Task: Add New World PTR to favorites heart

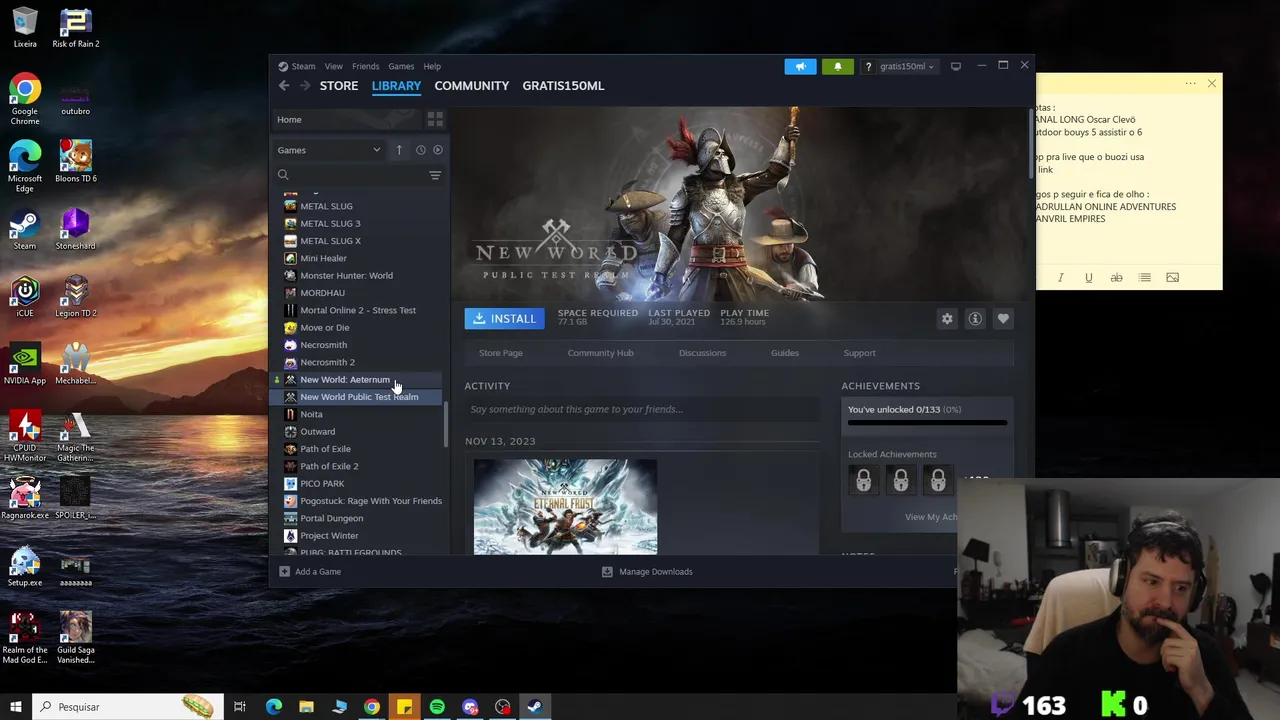Action: pyautogui.click(x=1003, y=318)
